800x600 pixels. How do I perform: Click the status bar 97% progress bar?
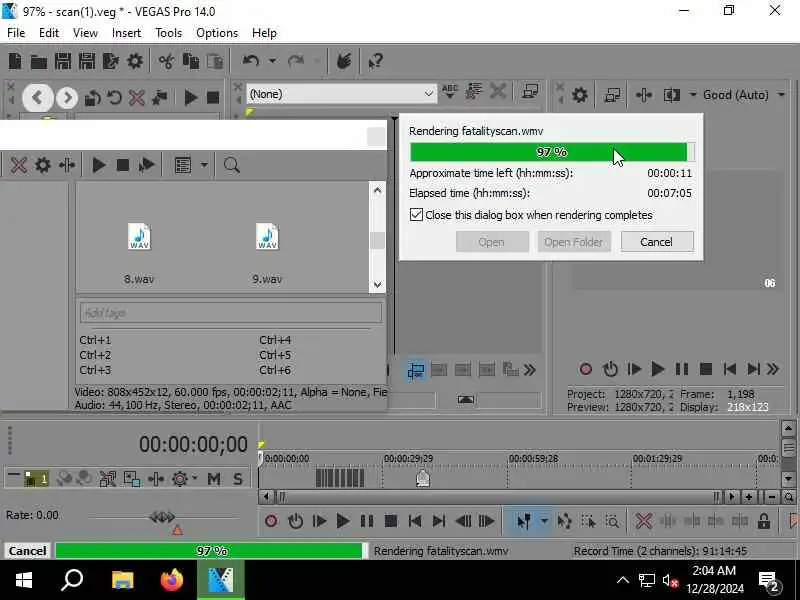pos(211,551)
